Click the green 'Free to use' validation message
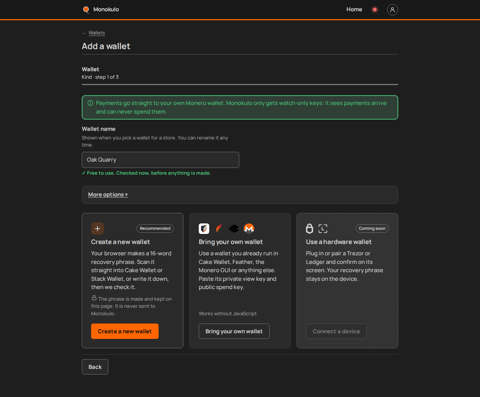This screenshot has height=397, width=480. click(146, 173)
